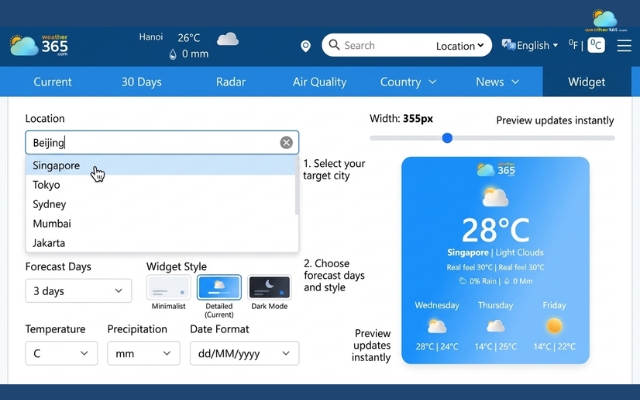Viewport: 640px width, 400px height.
Task: Open the Widget tab
Action: point(587,82)
